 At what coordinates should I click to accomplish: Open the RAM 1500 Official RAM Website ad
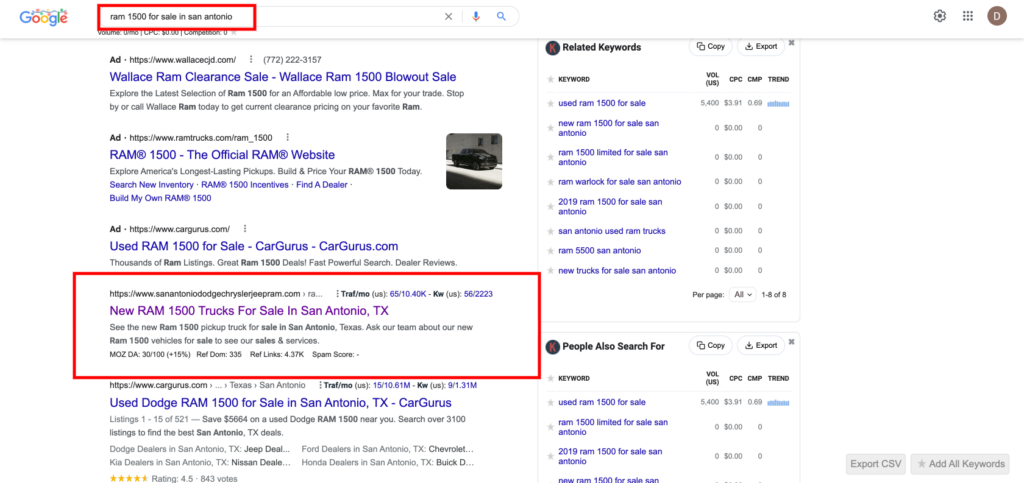[222, 155]
